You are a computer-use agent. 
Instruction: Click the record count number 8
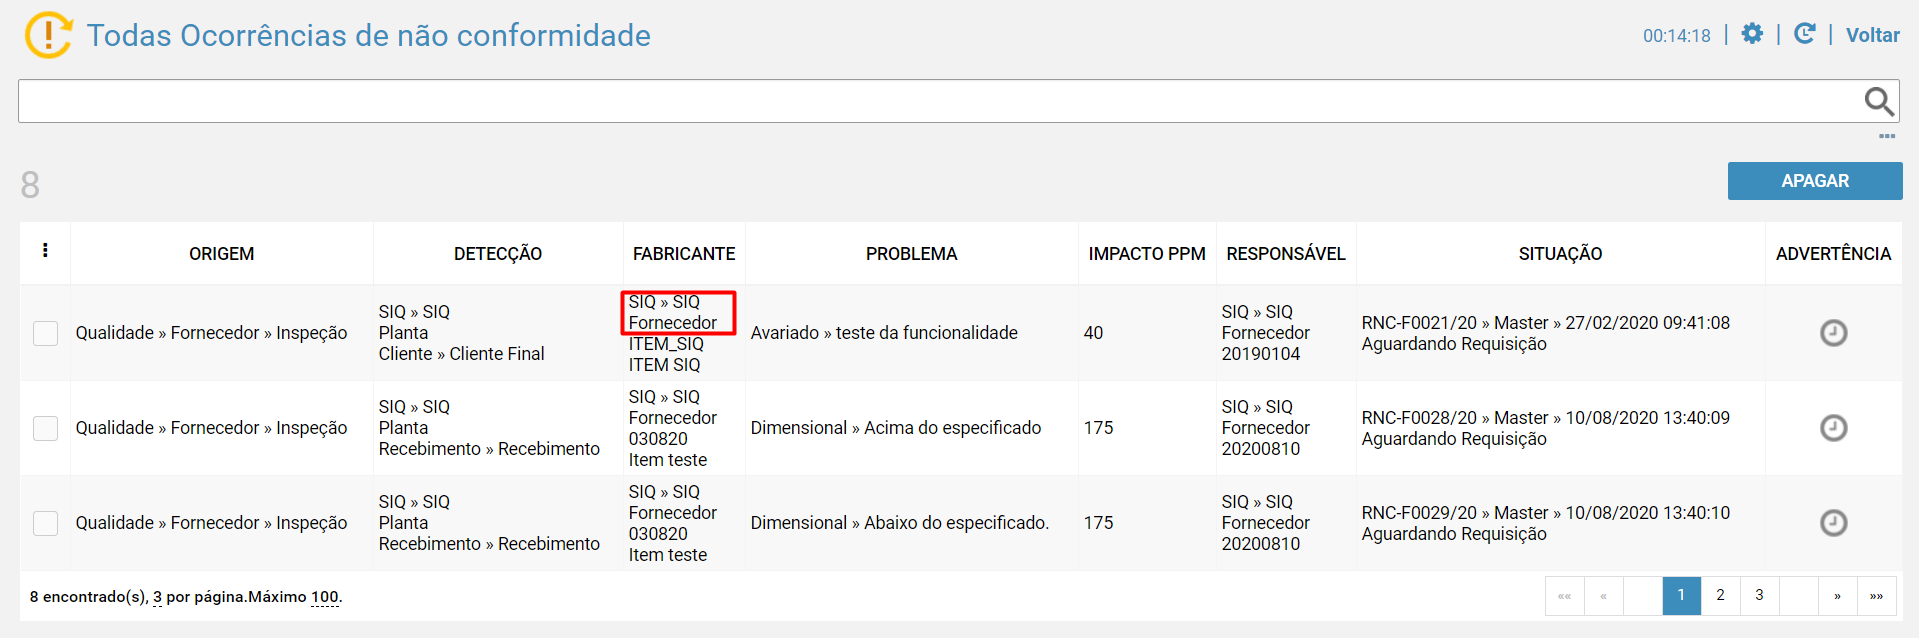30,185
